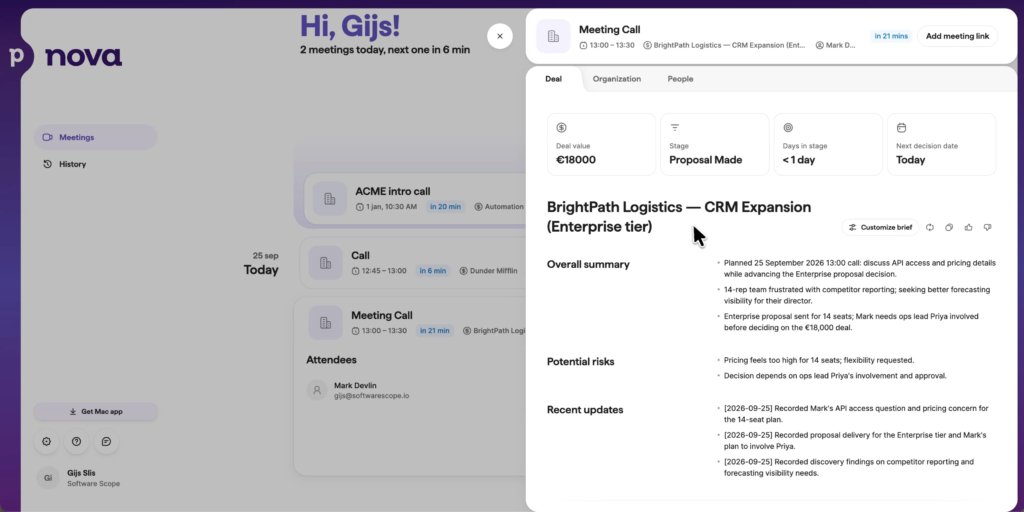Click Next decision date calendar icon
The width and height of the screenshot is (1024, 512).
coord(901,127)
